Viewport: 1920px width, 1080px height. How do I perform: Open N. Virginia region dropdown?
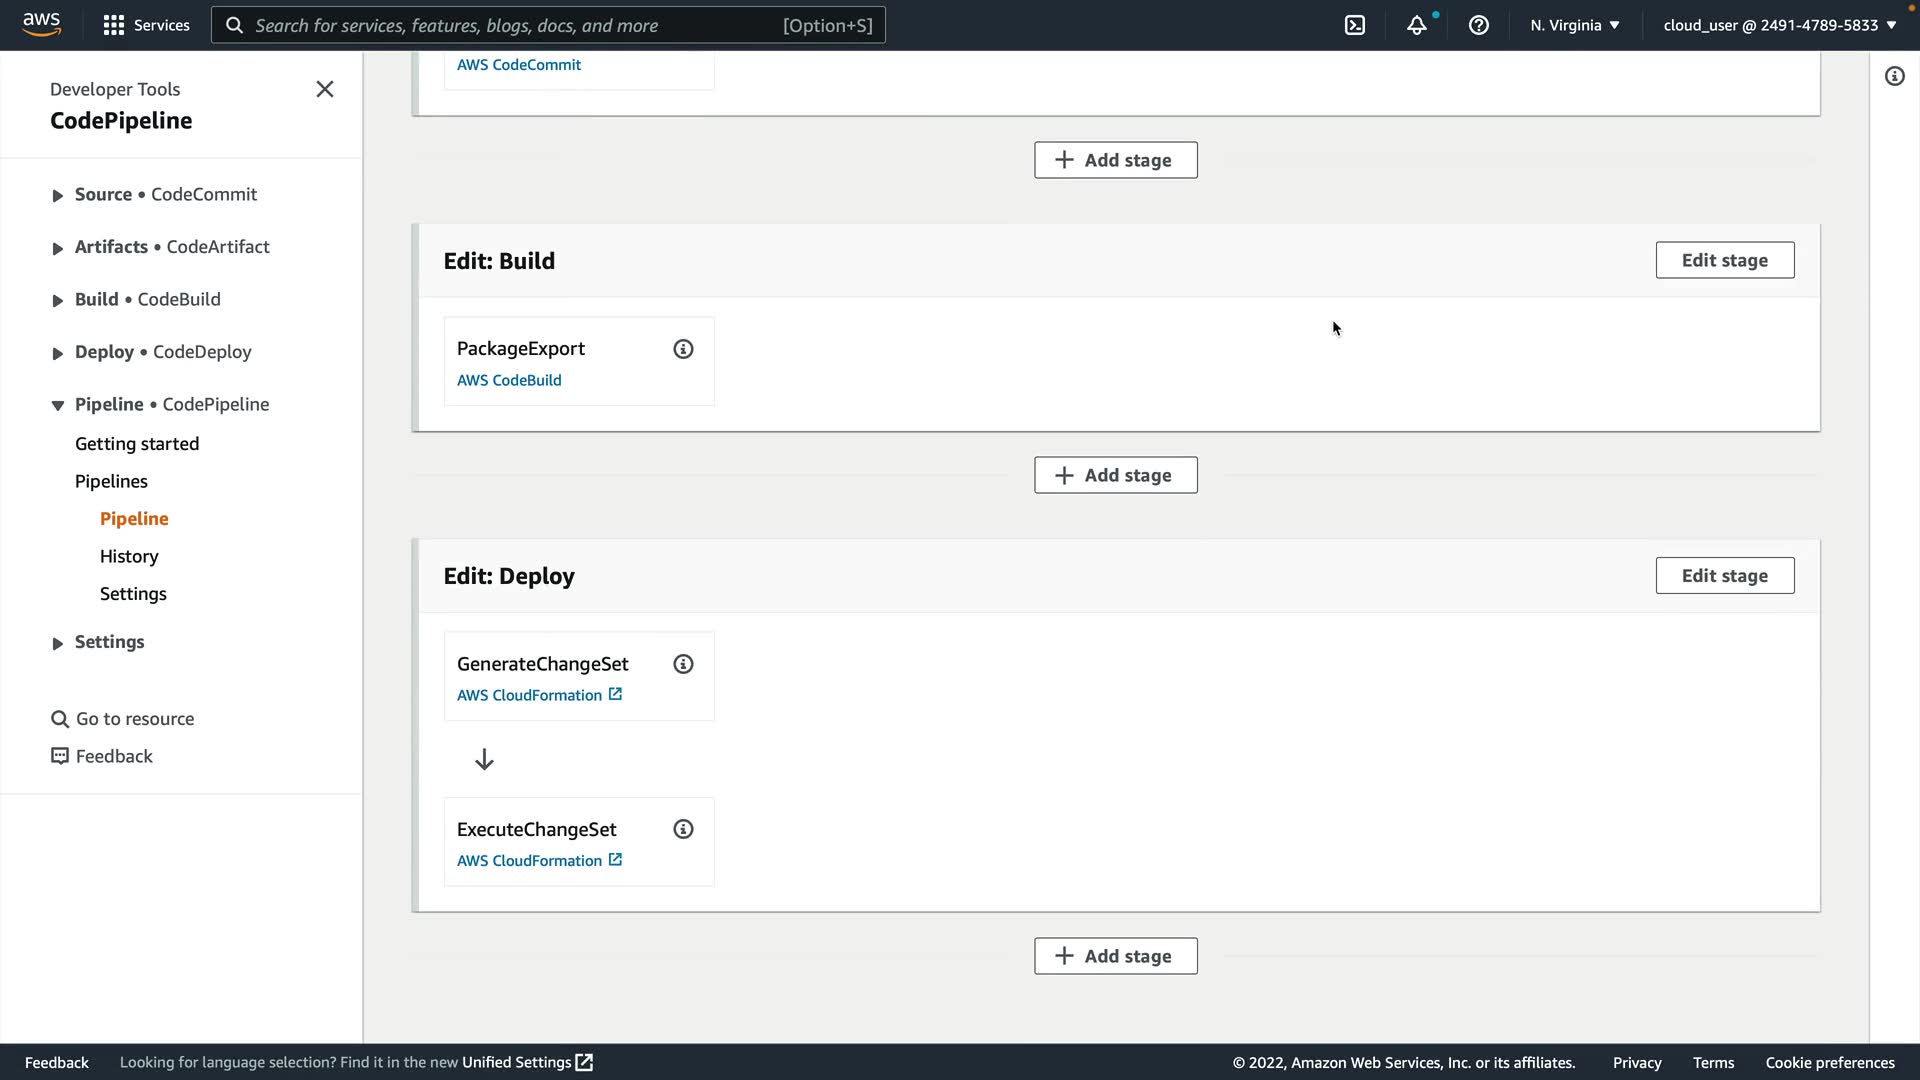point(1574,25)
